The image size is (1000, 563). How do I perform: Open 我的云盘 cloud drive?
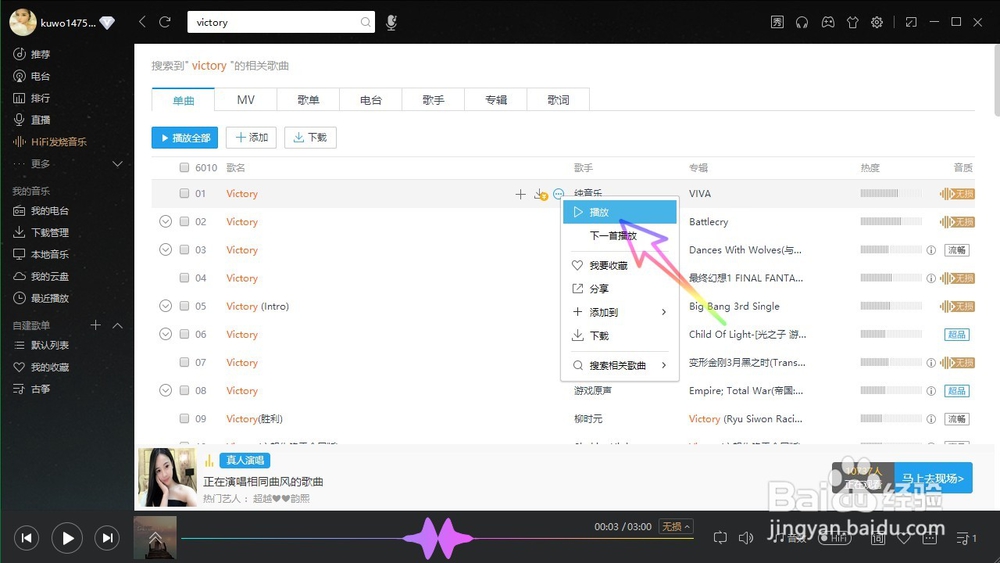tap(41, 276)
